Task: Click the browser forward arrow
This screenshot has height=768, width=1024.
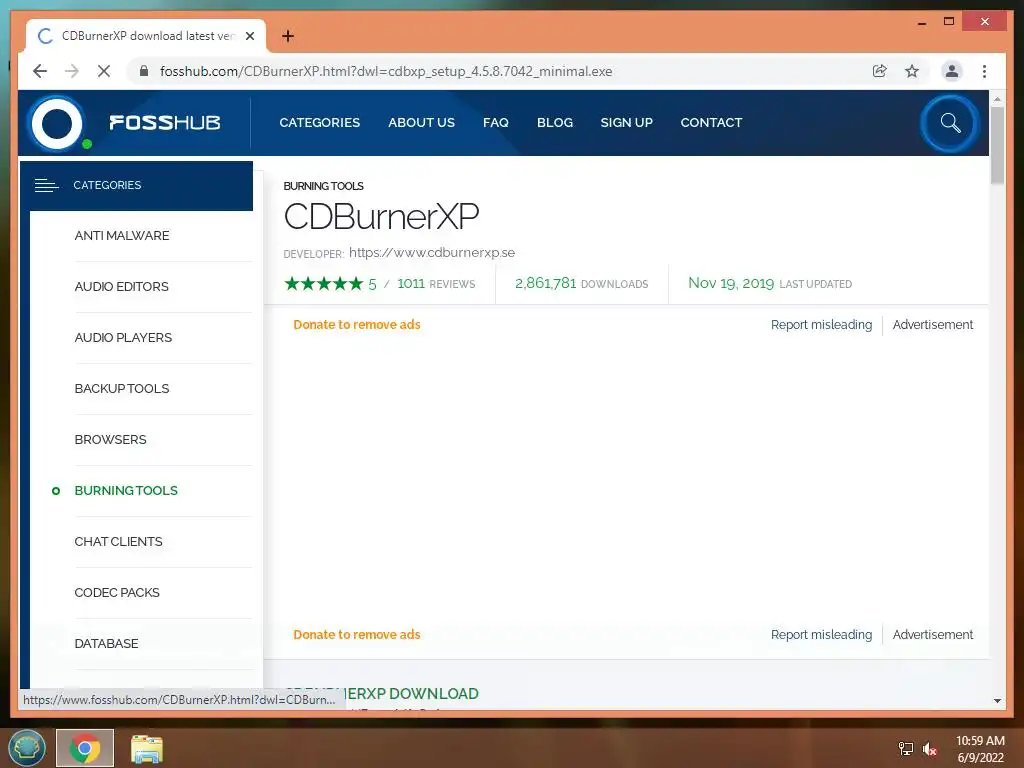Action: pyautogui.click(x=72, y=71)
